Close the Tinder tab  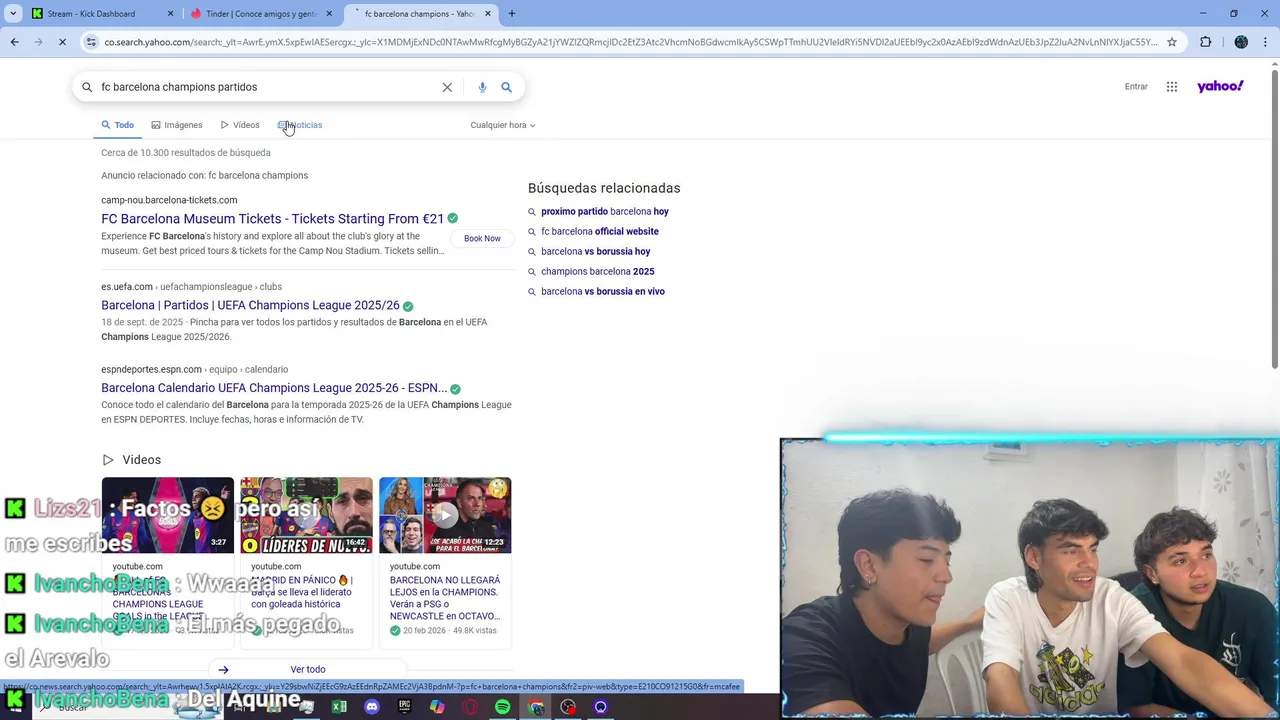pos(329,14)
